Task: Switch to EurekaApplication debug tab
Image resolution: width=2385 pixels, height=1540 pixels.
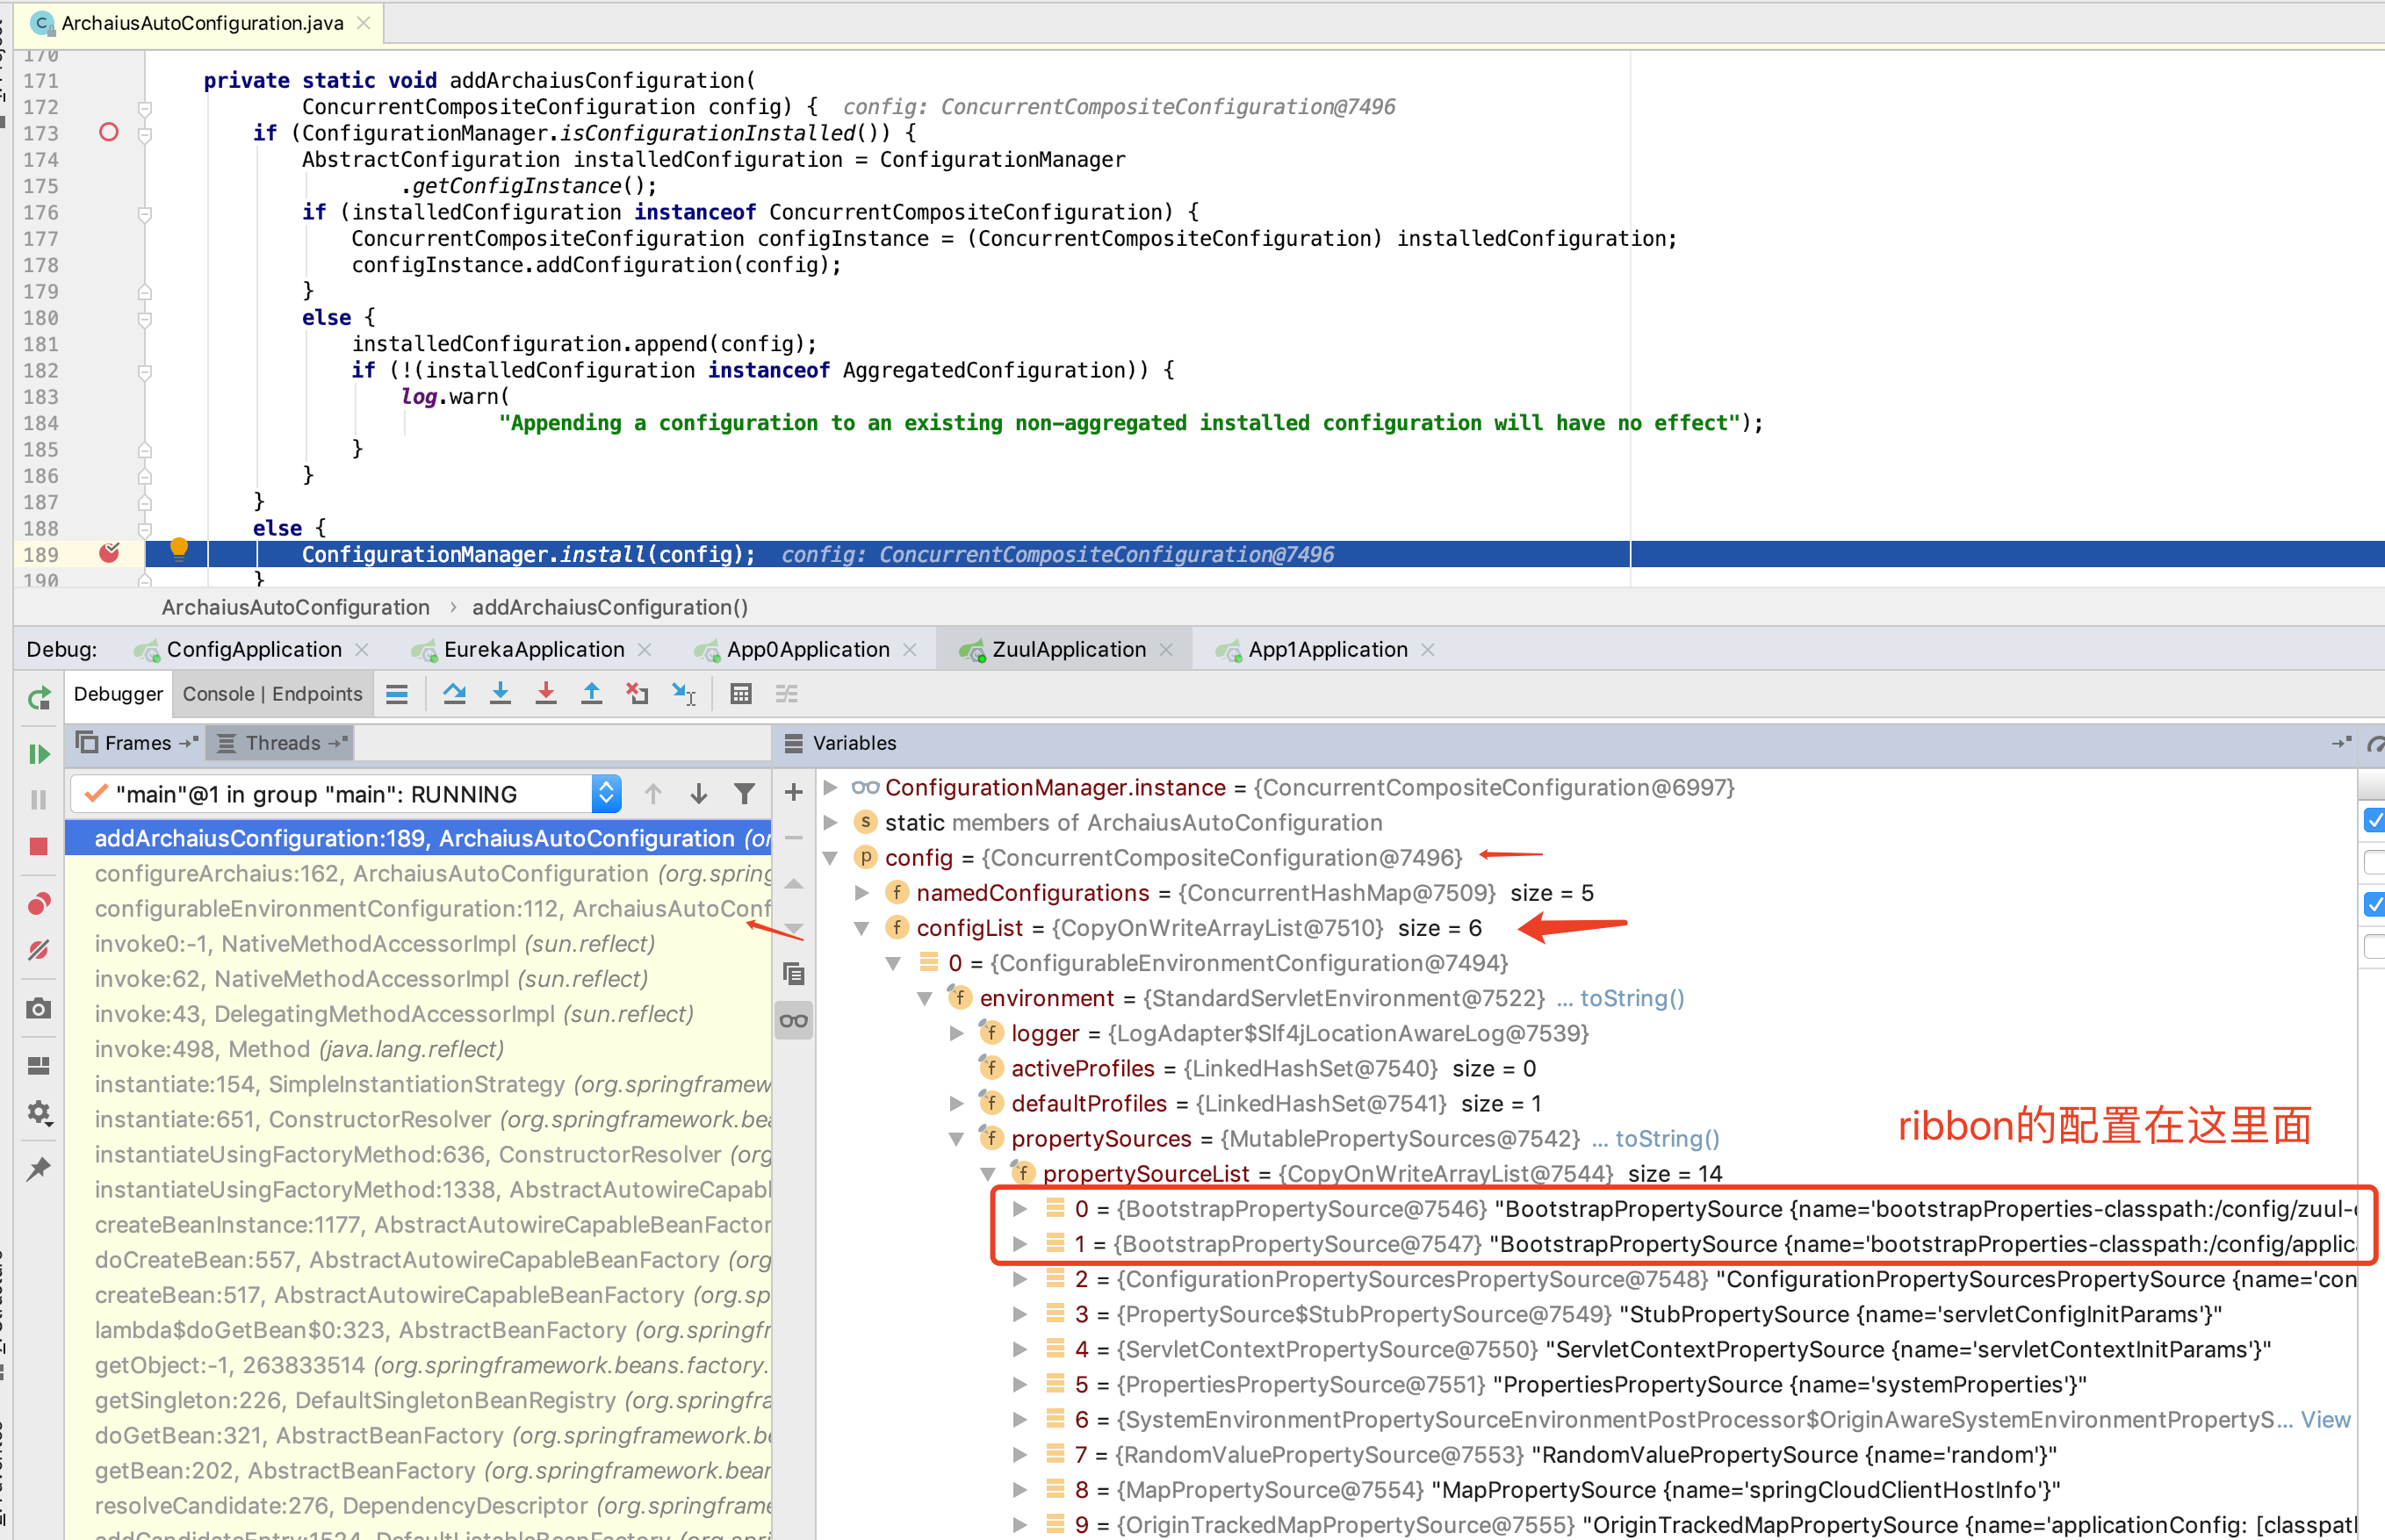Action: (534, 650)
